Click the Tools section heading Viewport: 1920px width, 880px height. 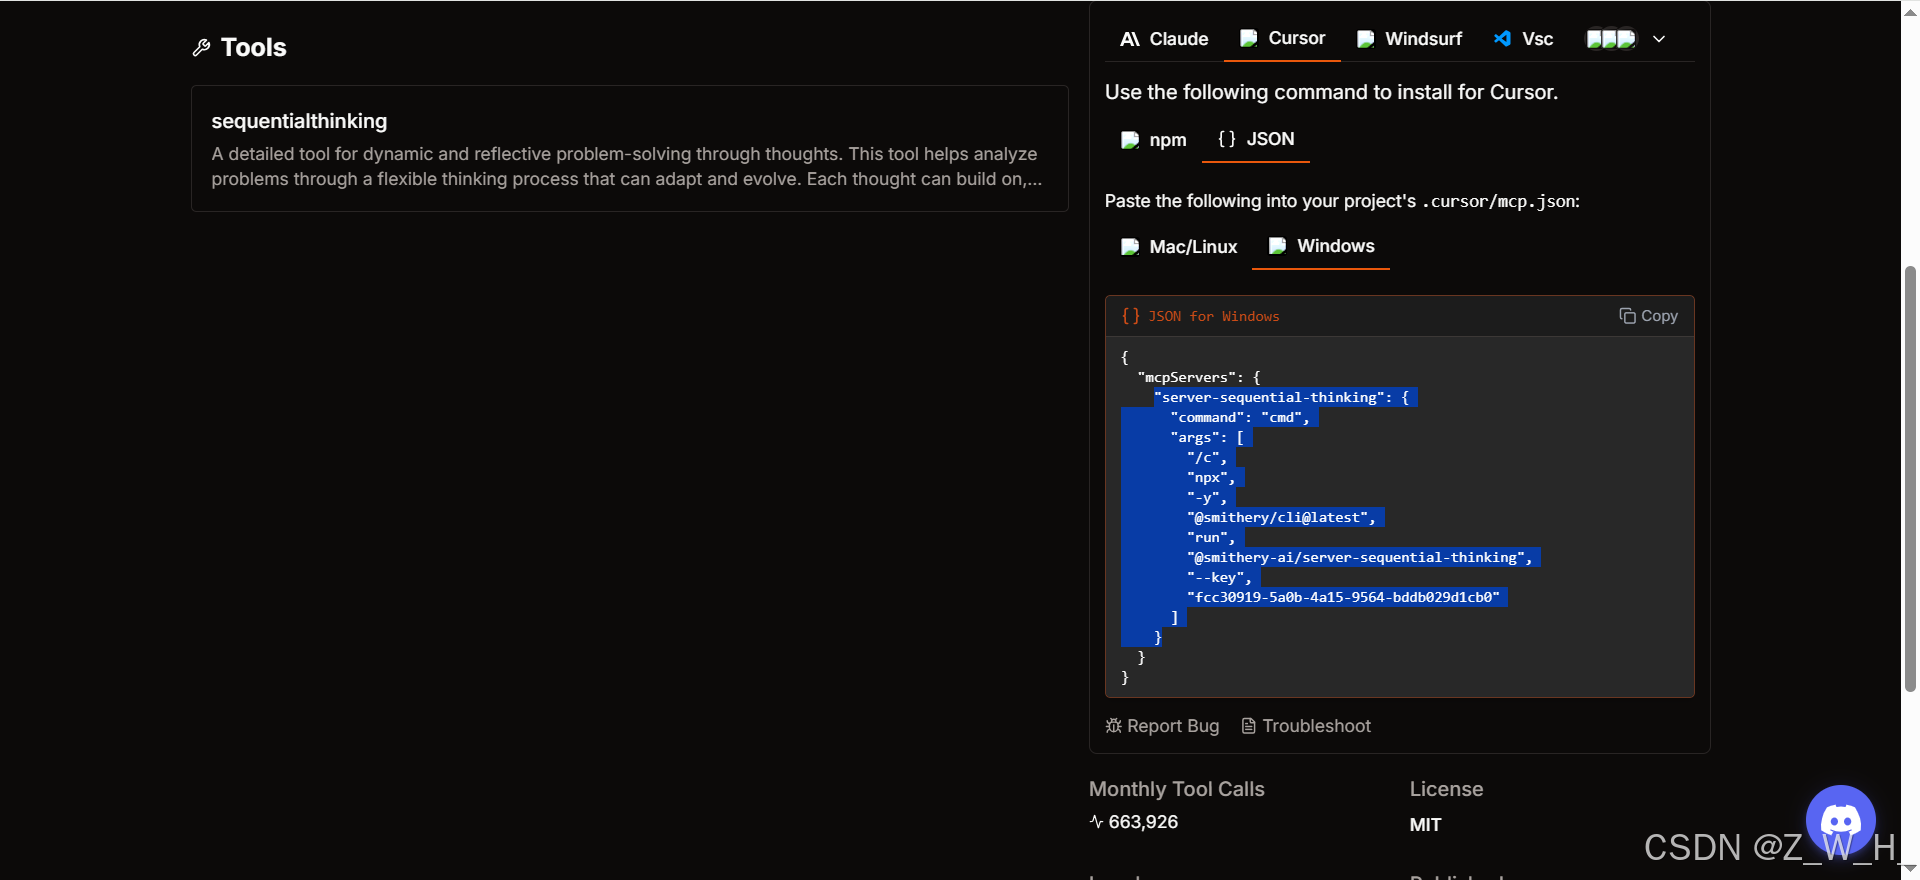(x=254, y=48)
